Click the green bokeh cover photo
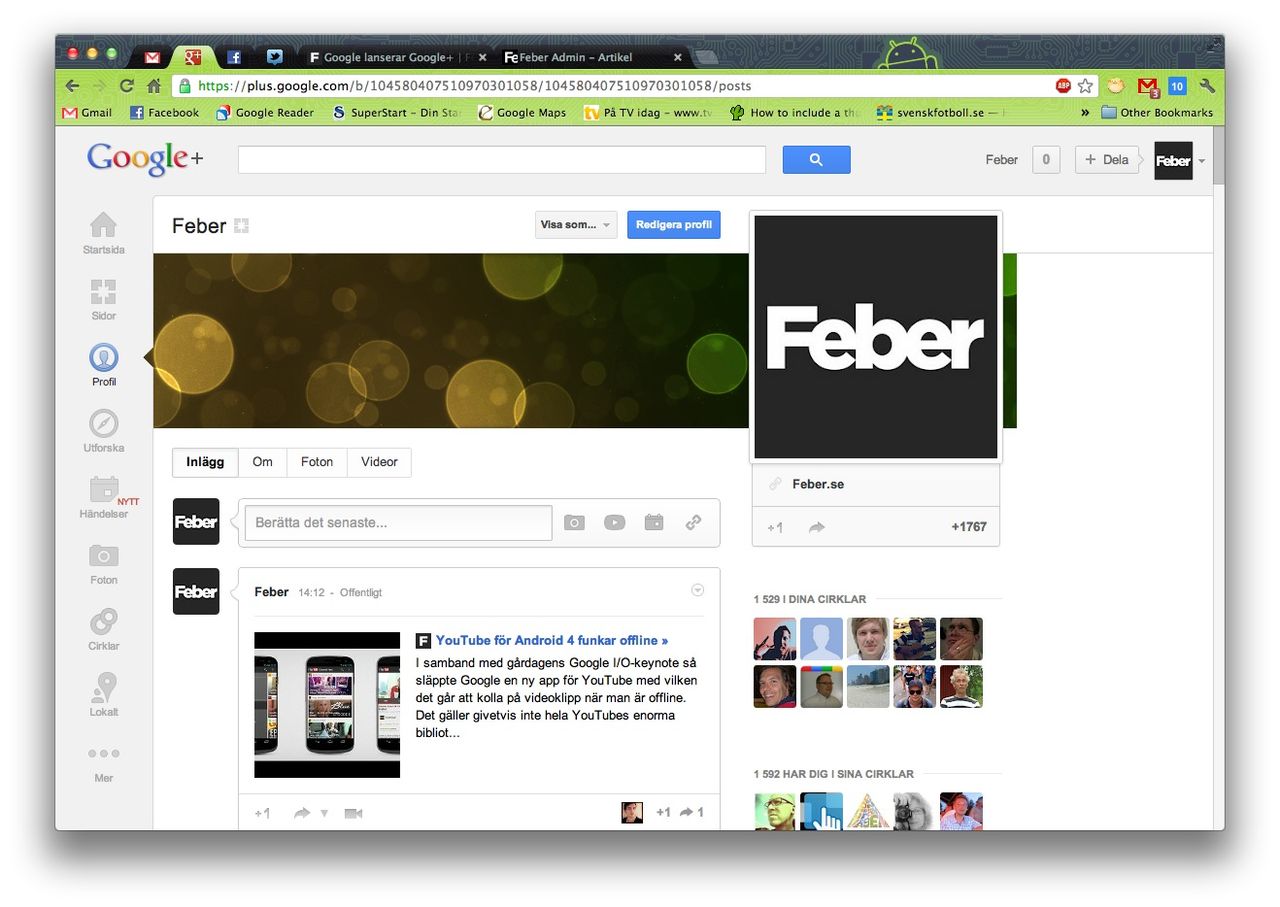 point(450,340)
